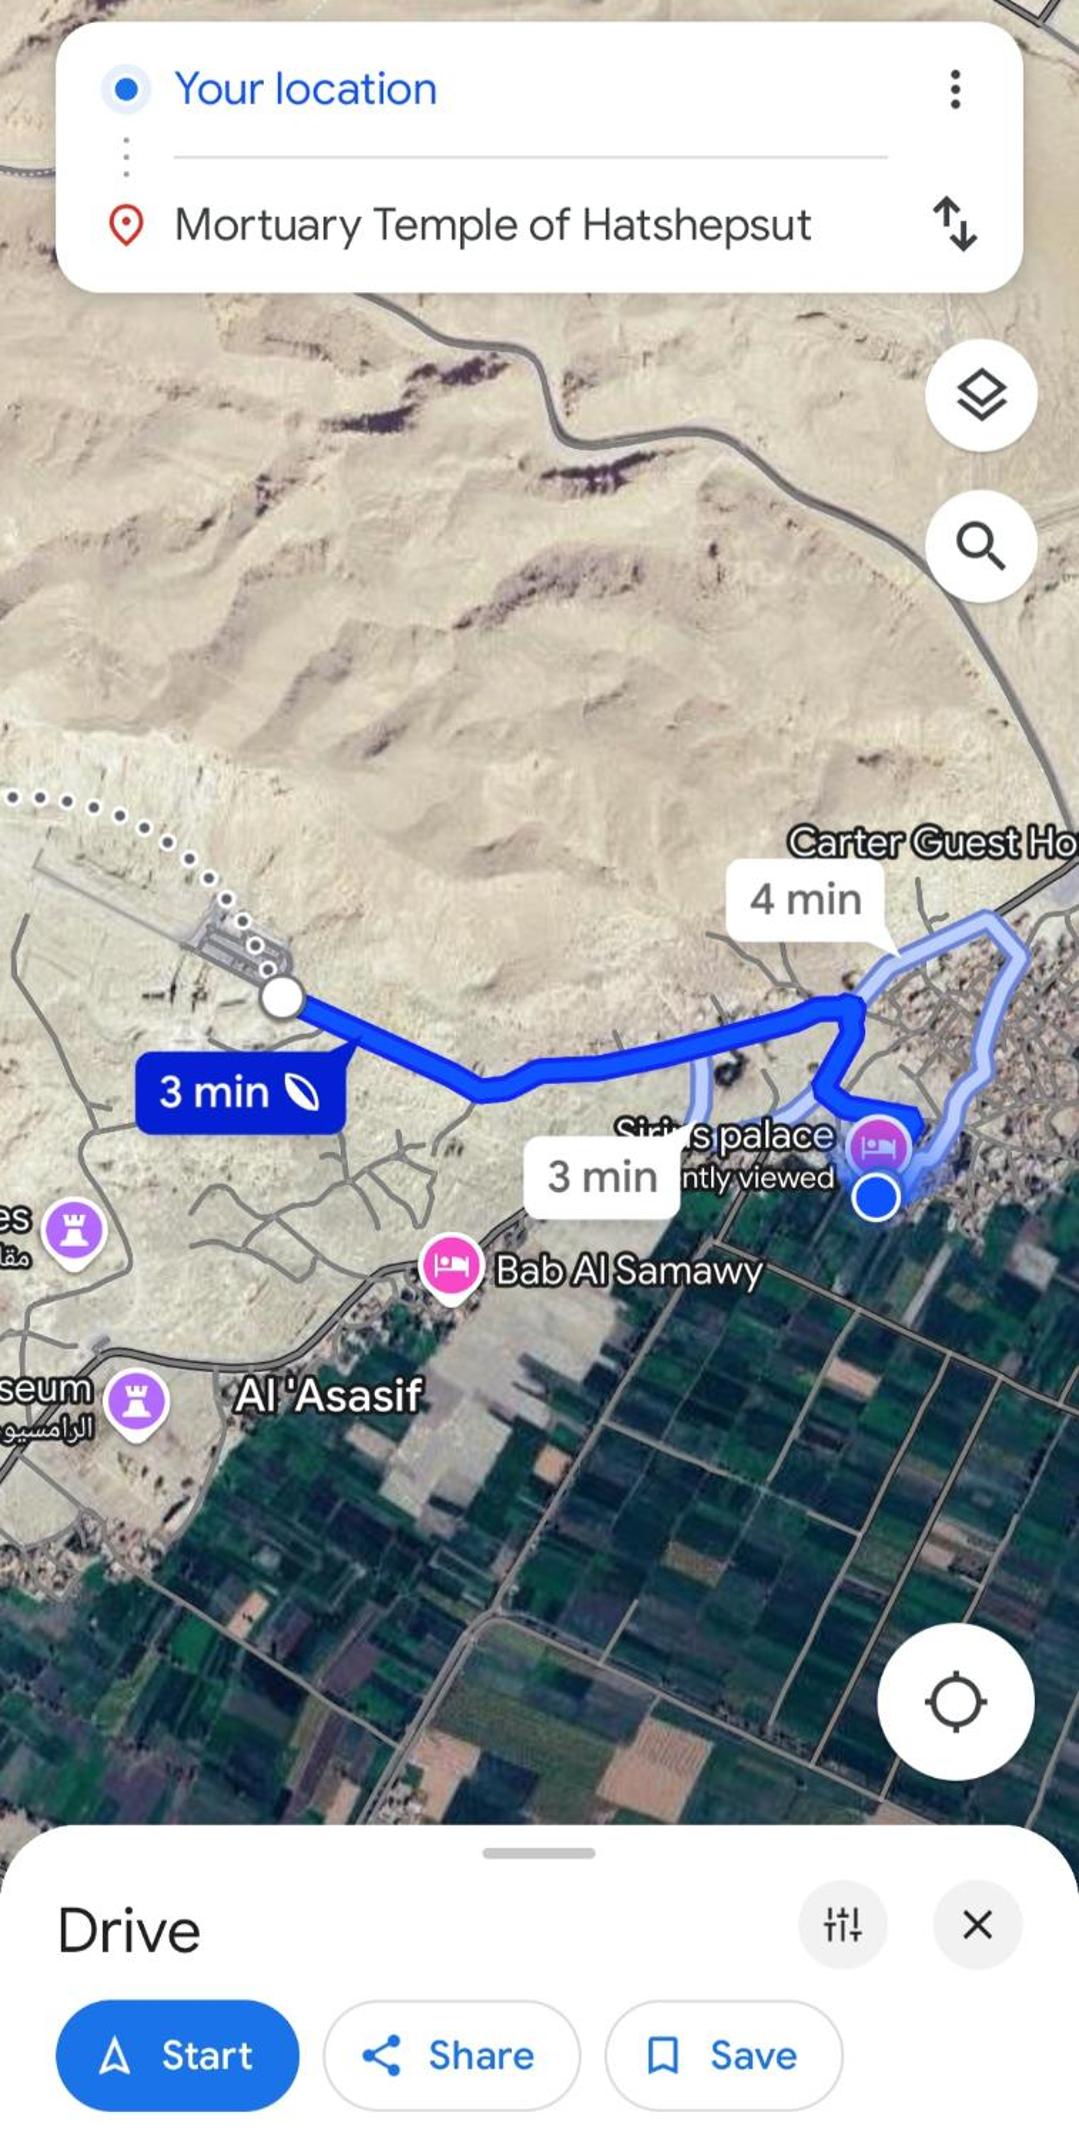This screenshot has height=2139, width=1079.
Task: Swap start and destination with reverse arrows
Action: tap(955, 223)
